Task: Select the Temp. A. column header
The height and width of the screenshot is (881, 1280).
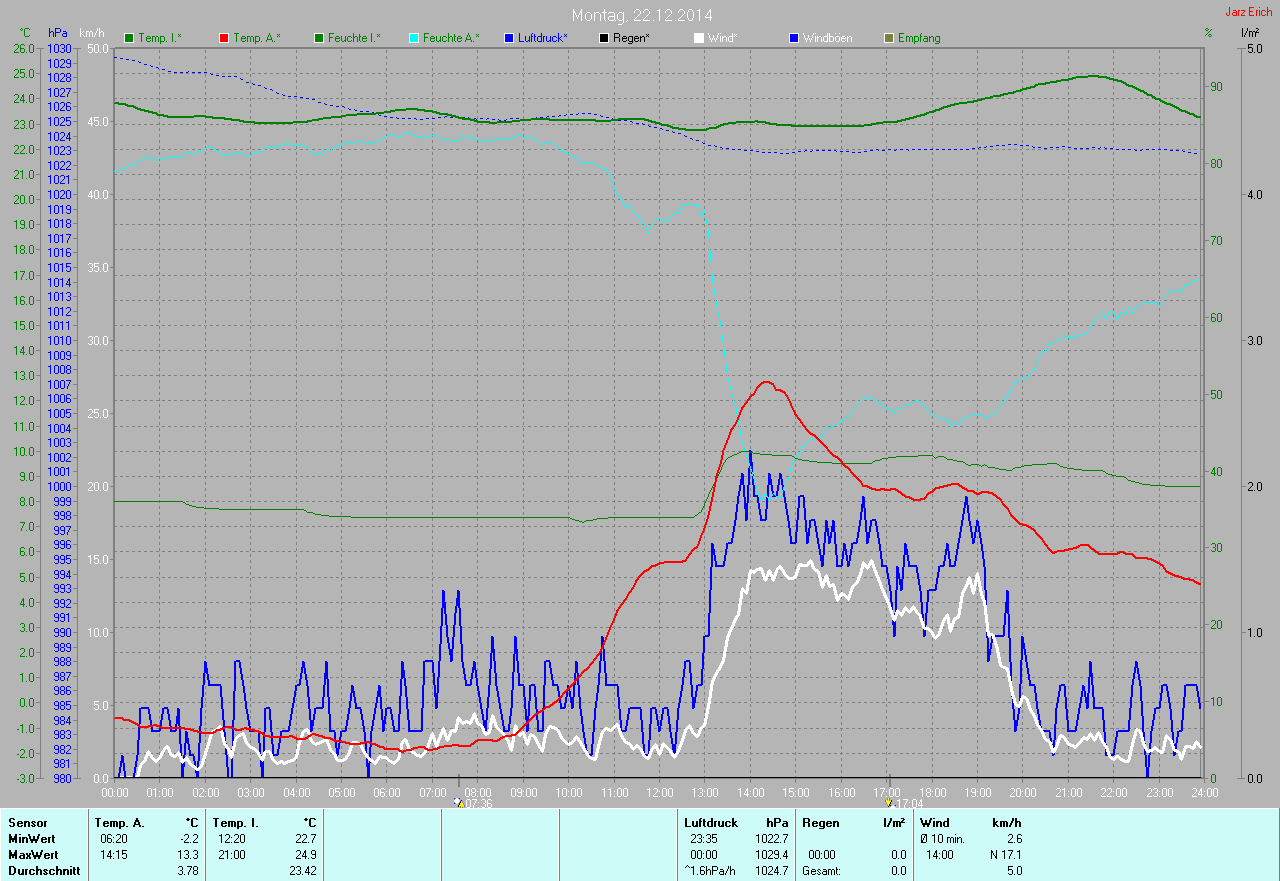Action: pos(119,822)
